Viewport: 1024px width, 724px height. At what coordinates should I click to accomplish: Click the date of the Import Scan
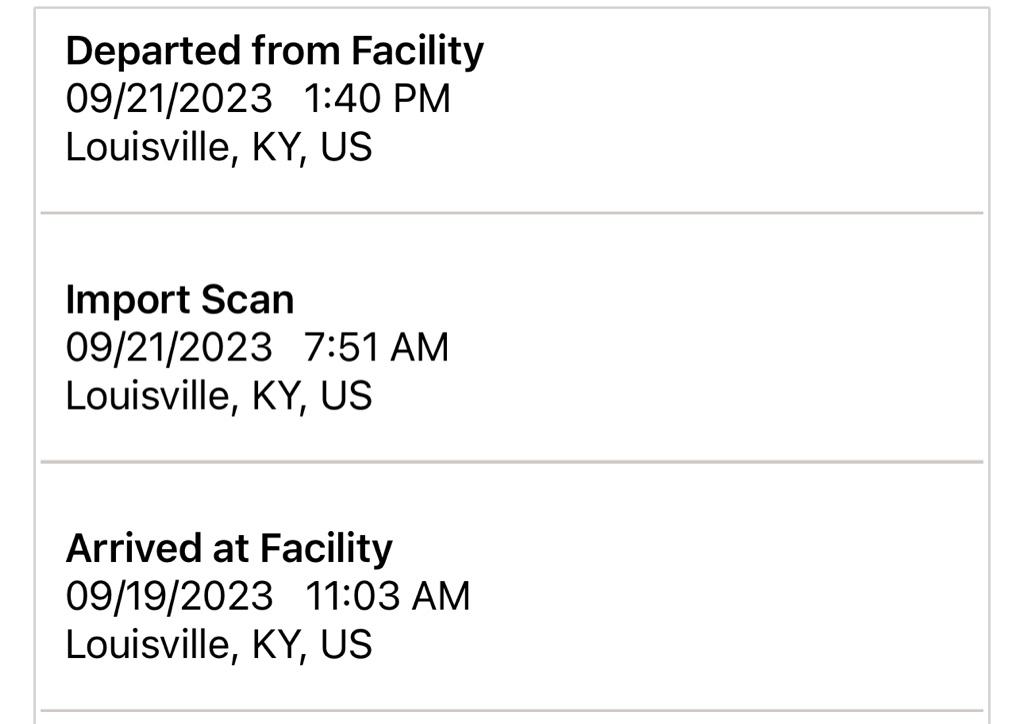pos(169,347)
